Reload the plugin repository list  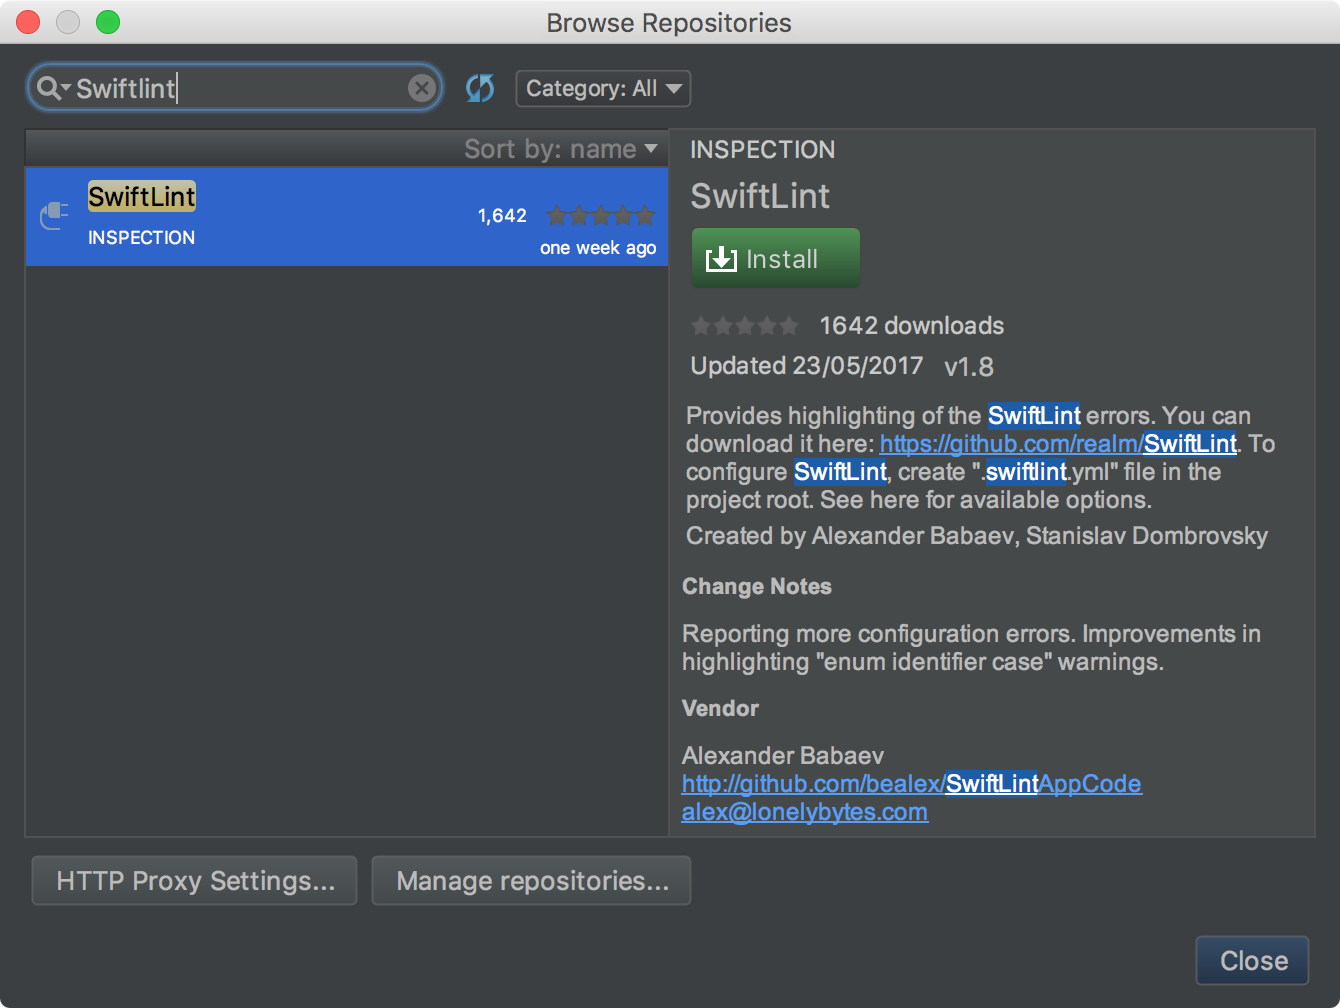[x=480, y=88]
